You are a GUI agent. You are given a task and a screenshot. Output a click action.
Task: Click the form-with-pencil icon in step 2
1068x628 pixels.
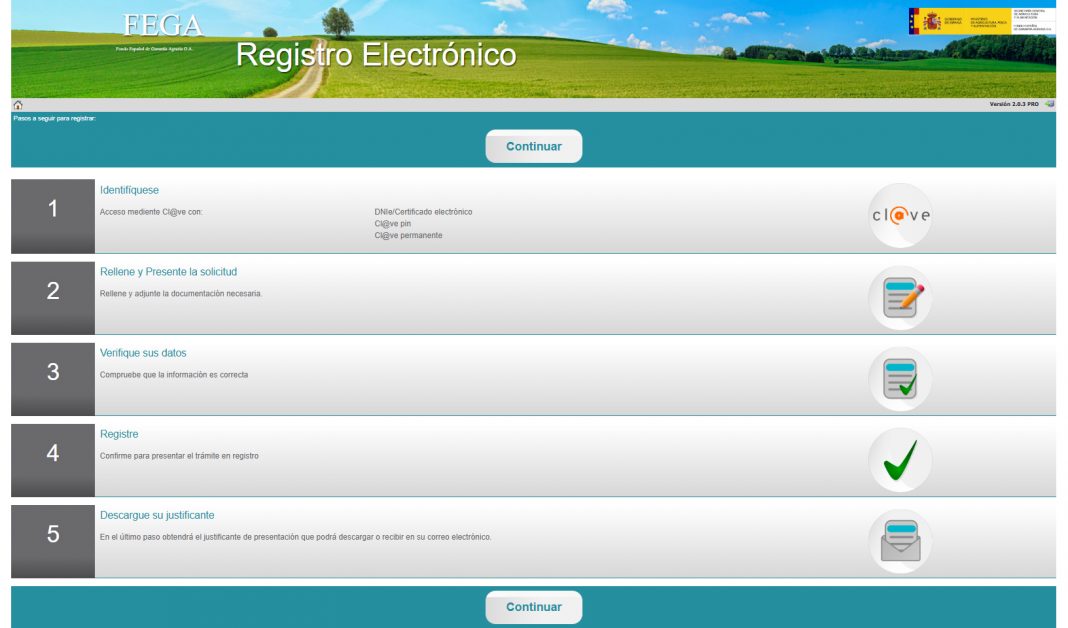click(900, 298)
